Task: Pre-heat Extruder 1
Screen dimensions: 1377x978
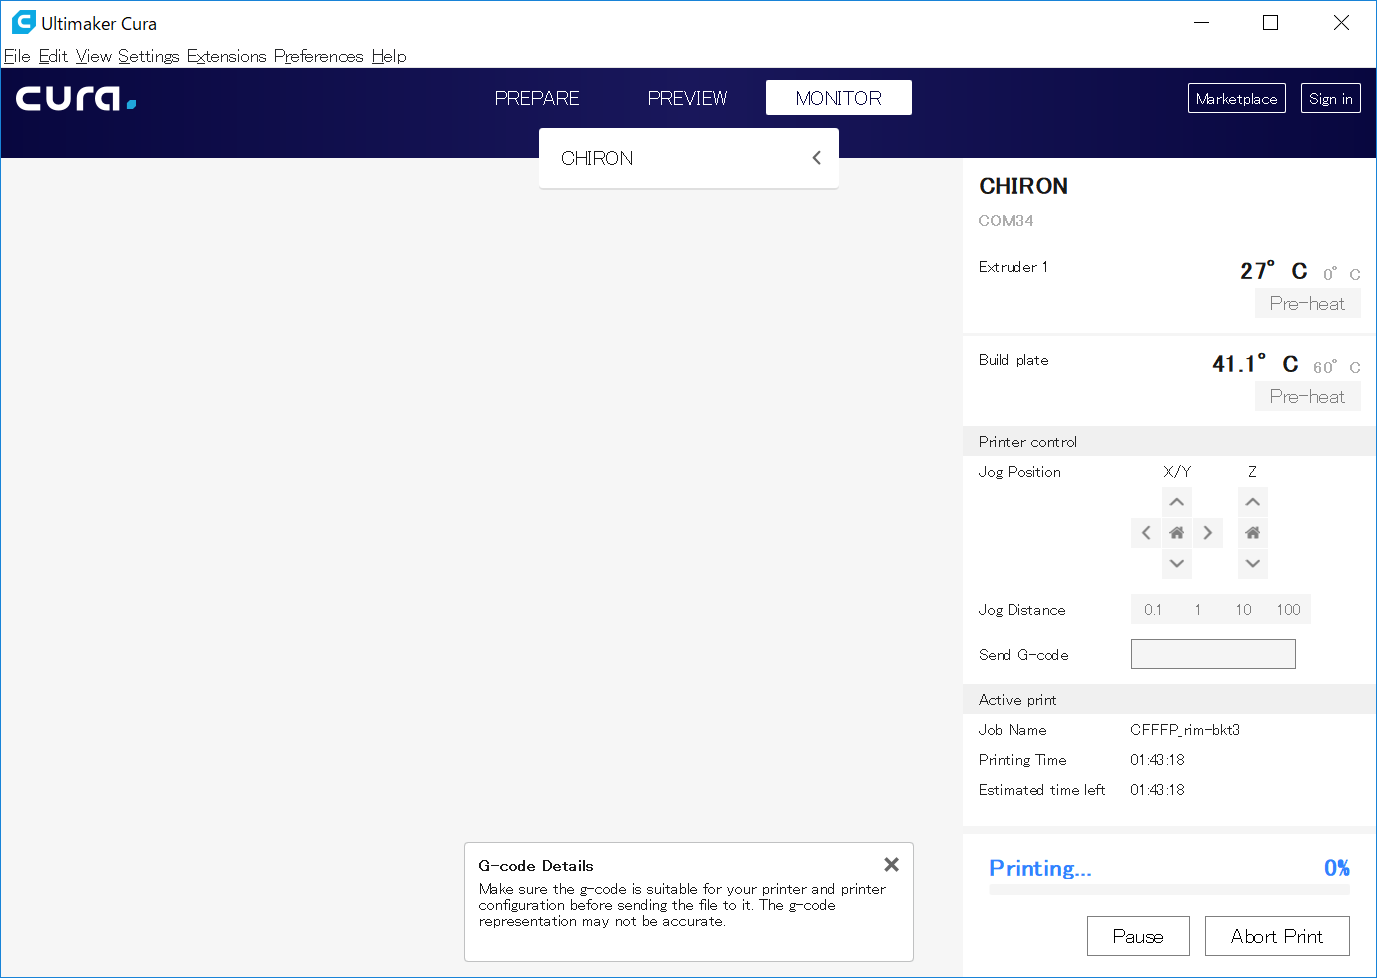Action: click(1308, 303)
